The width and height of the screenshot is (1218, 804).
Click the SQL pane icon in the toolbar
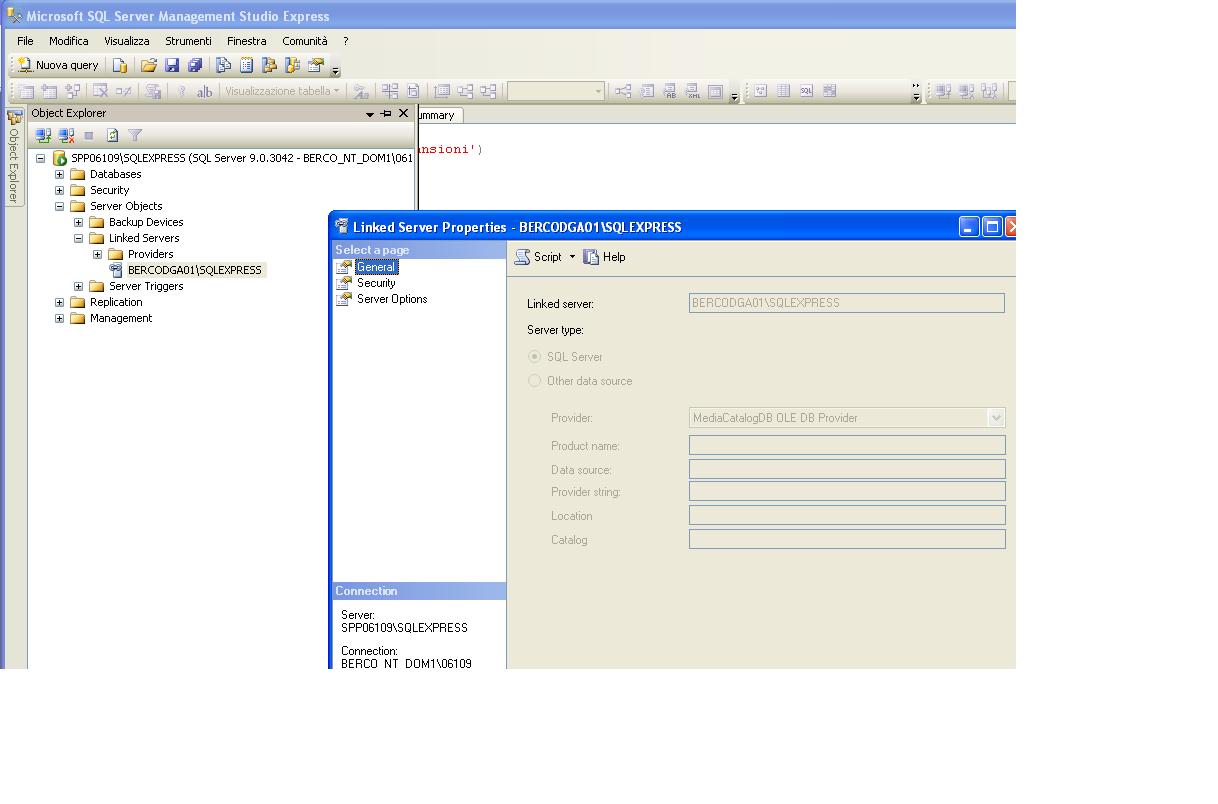[x=806, y=91]
